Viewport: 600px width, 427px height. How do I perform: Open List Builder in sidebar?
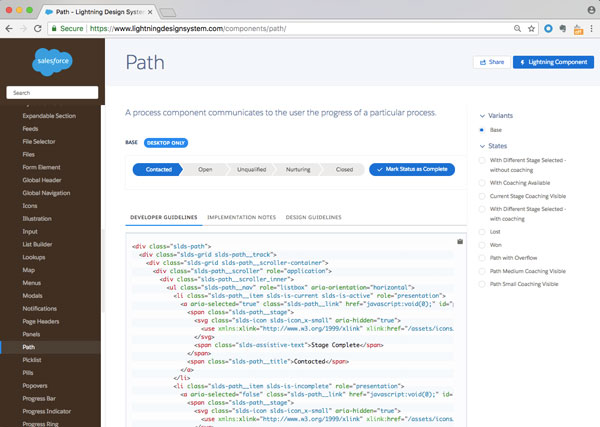click(x=37, y=244)
